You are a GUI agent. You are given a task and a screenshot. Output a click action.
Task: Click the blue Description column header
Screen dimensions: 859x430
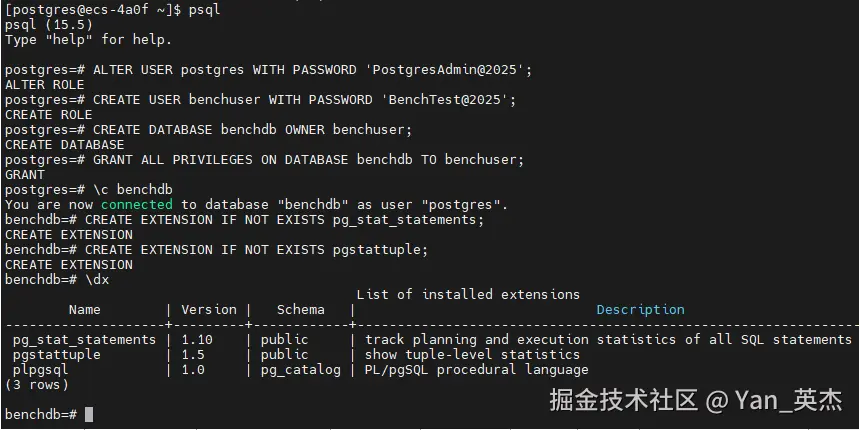(640, 309)
